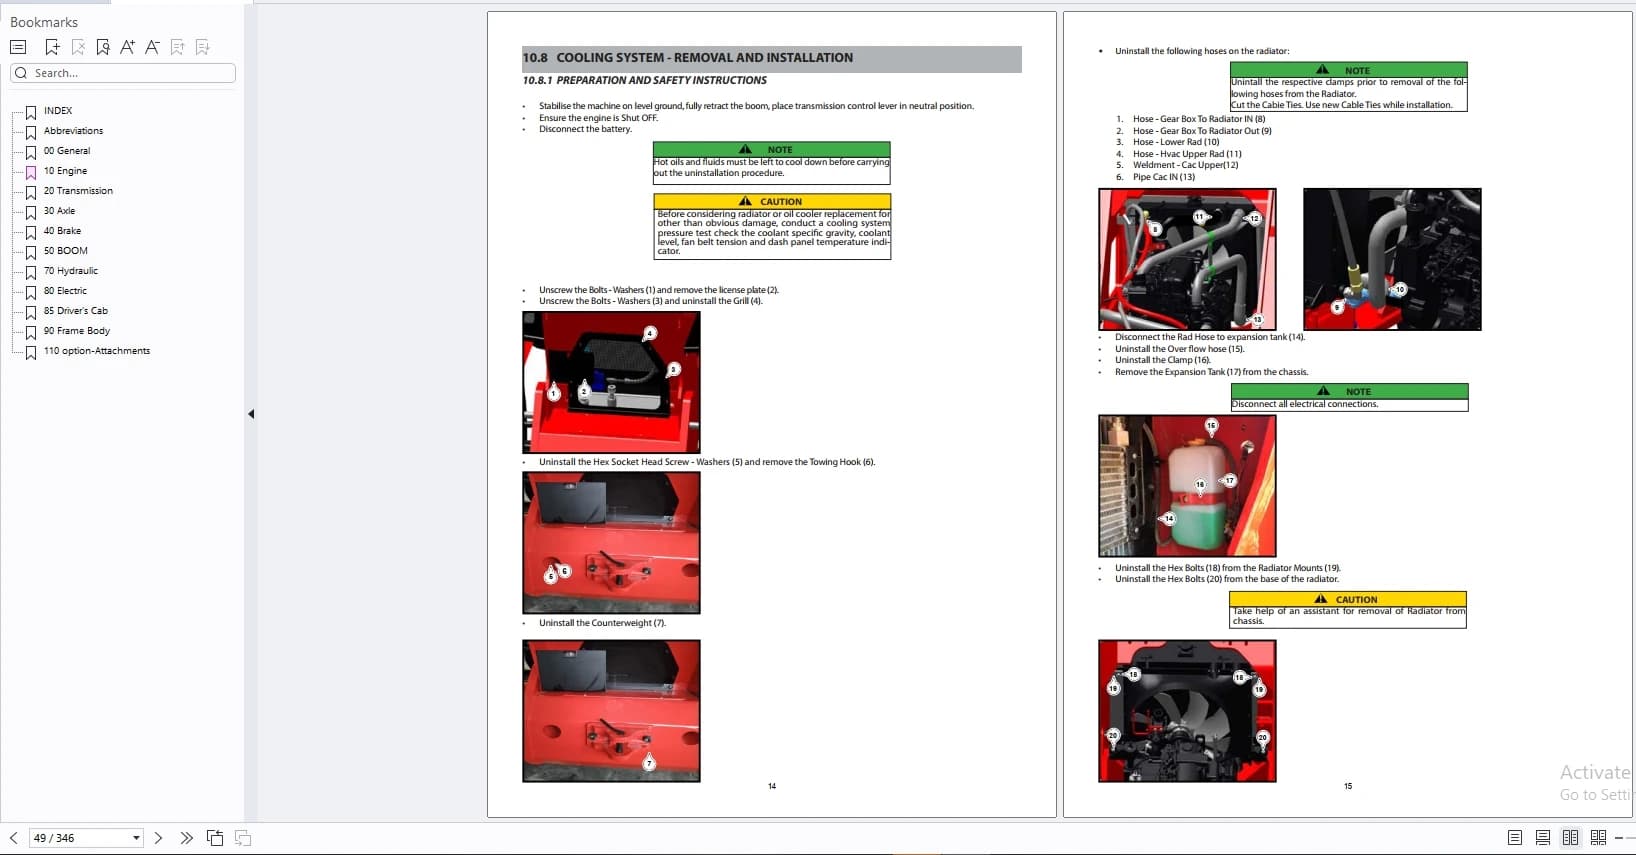1636x855 pixels.
Task: Open the bookmark options list icon
Action: (x=18, y=47)
